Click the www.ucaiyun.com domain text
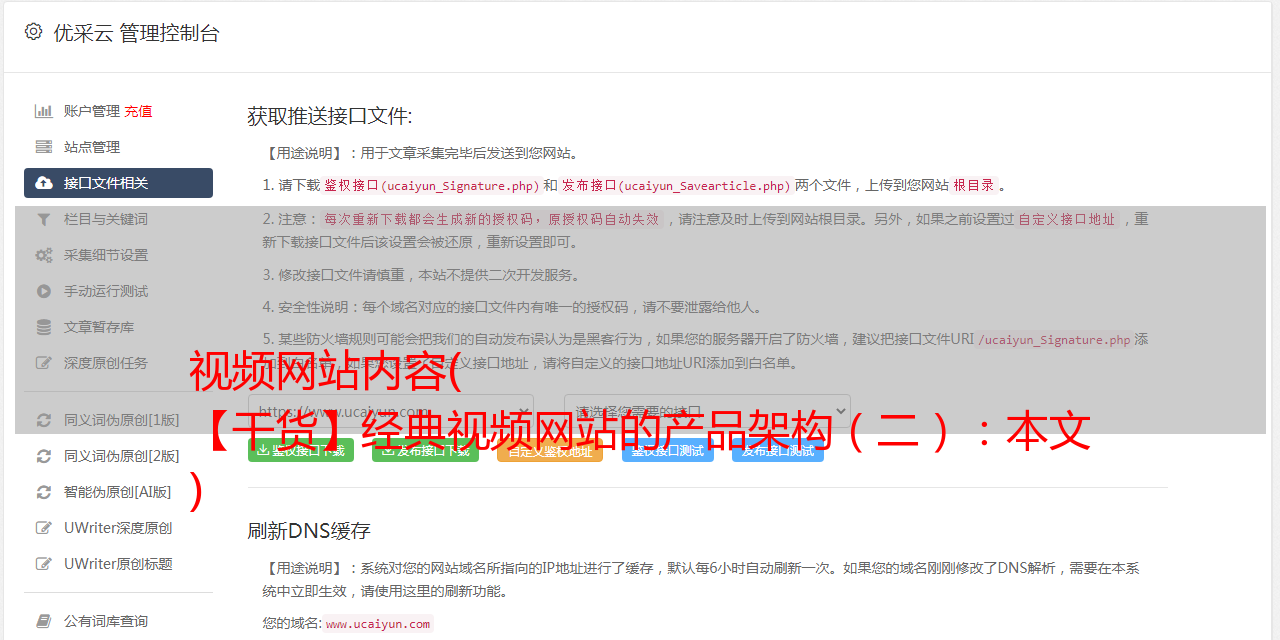Viewport: 1280px width, 640px height. tap(378, 624)
